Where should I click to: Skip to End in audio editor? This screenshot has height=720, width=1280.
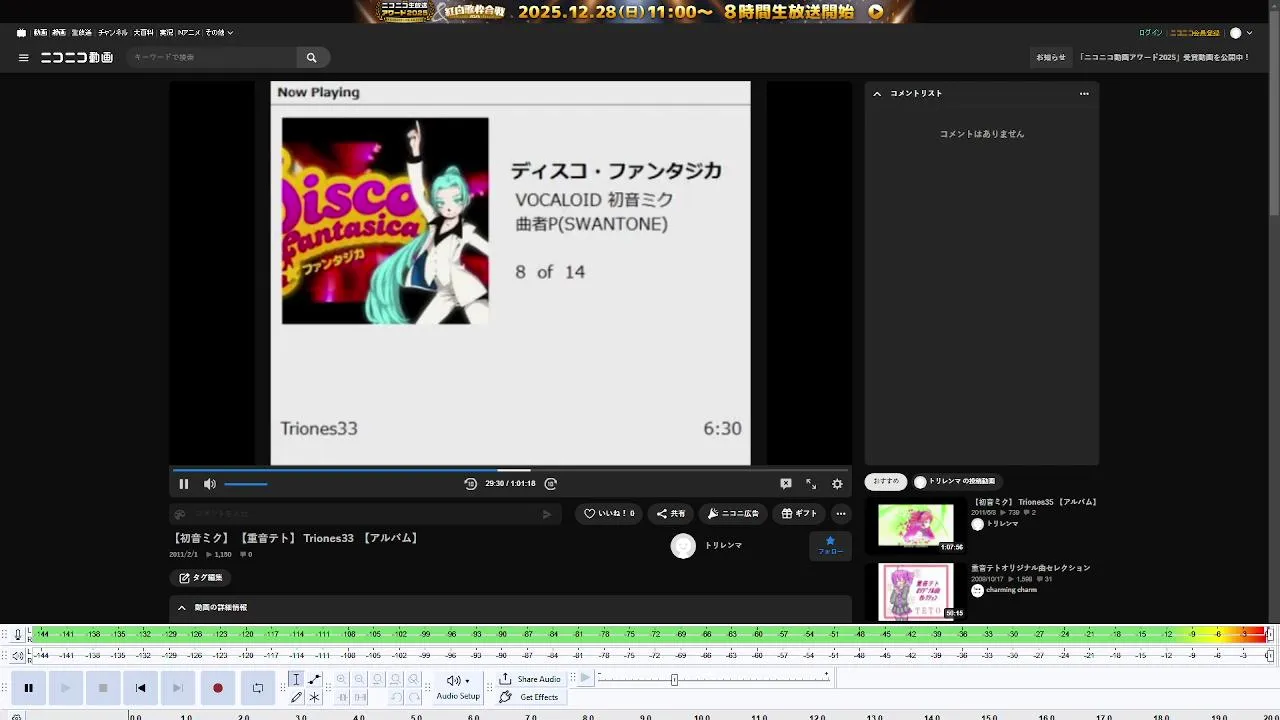(x=178, y=688)
